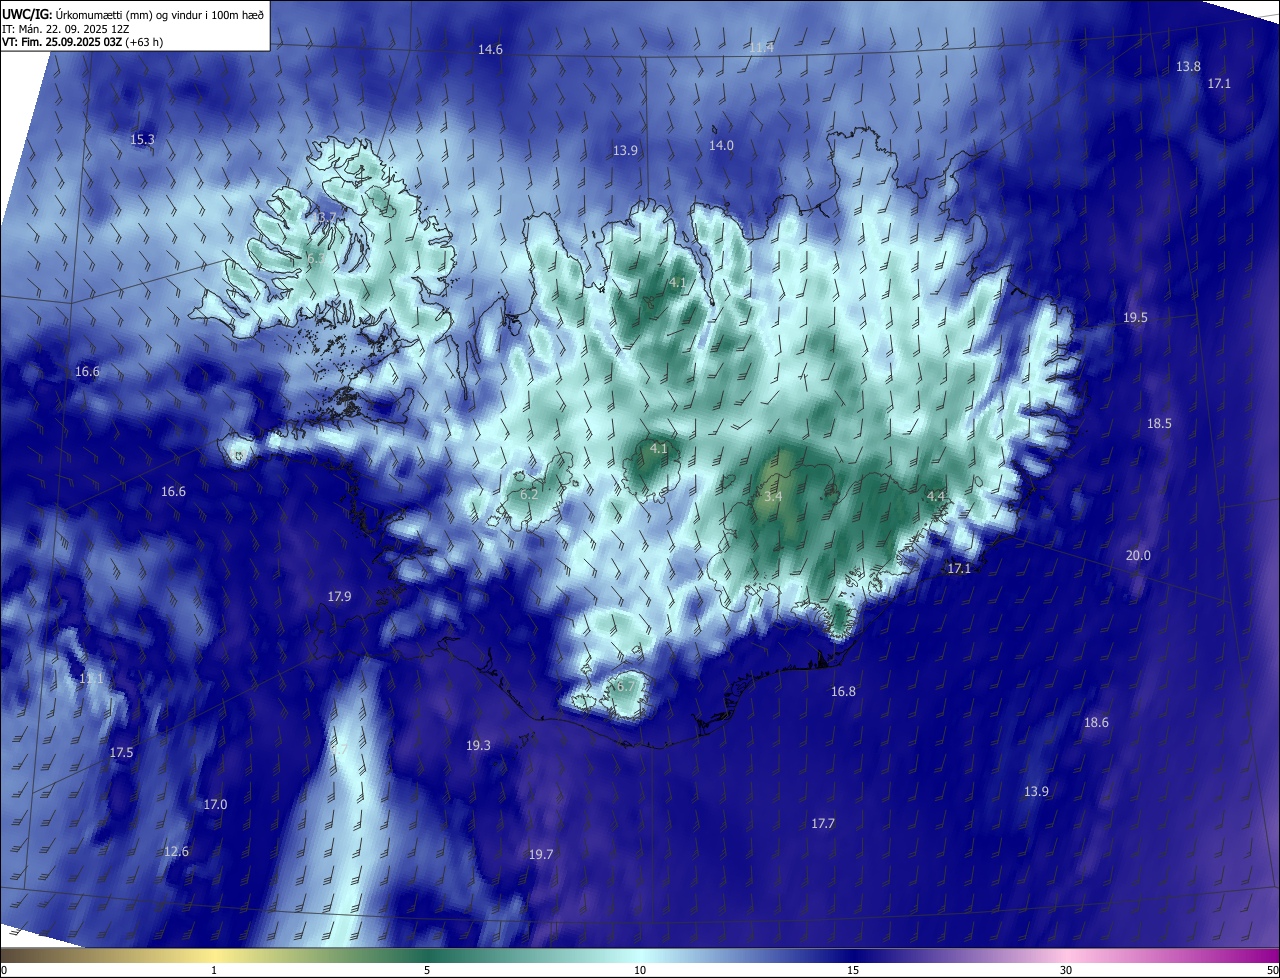Screen dimensions: 1280x978
Task: Click the colour scale tick label 10
Action: (640, 970)
